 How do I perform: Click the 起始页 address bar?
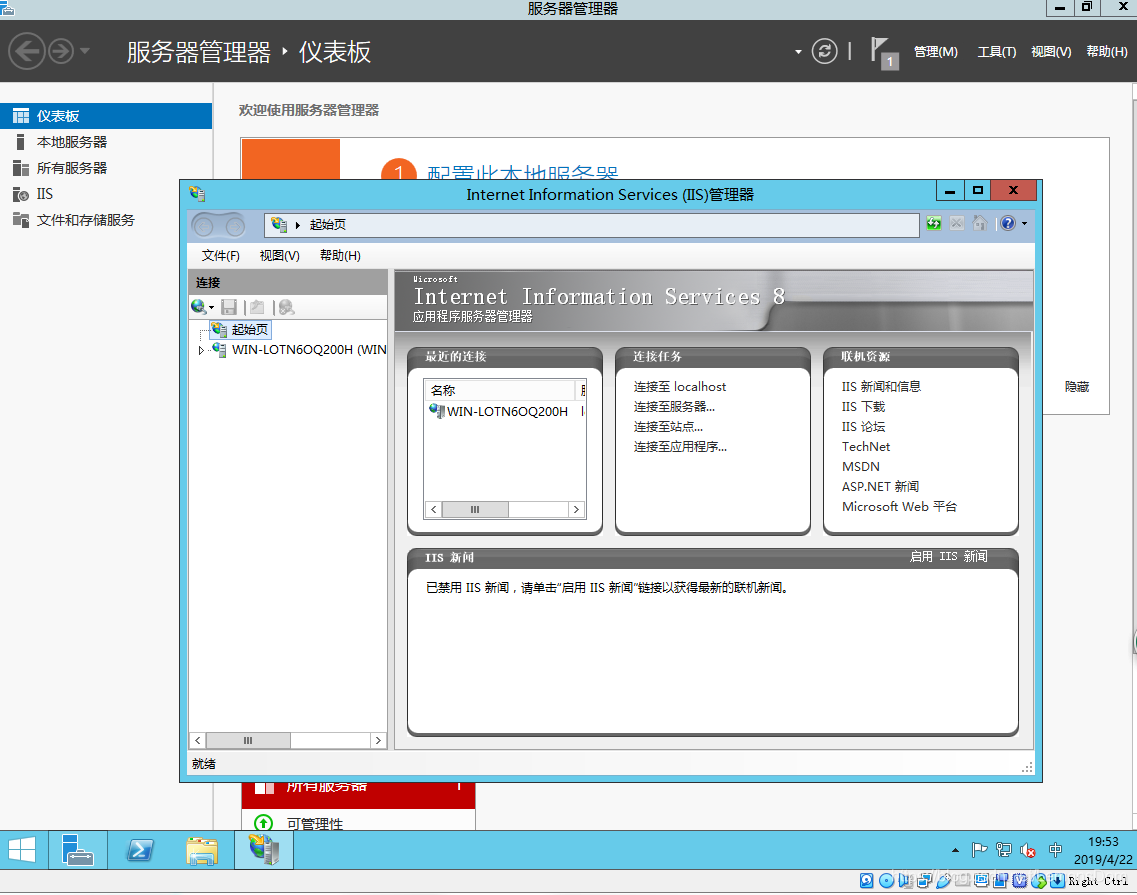click(x=592, y=225)
